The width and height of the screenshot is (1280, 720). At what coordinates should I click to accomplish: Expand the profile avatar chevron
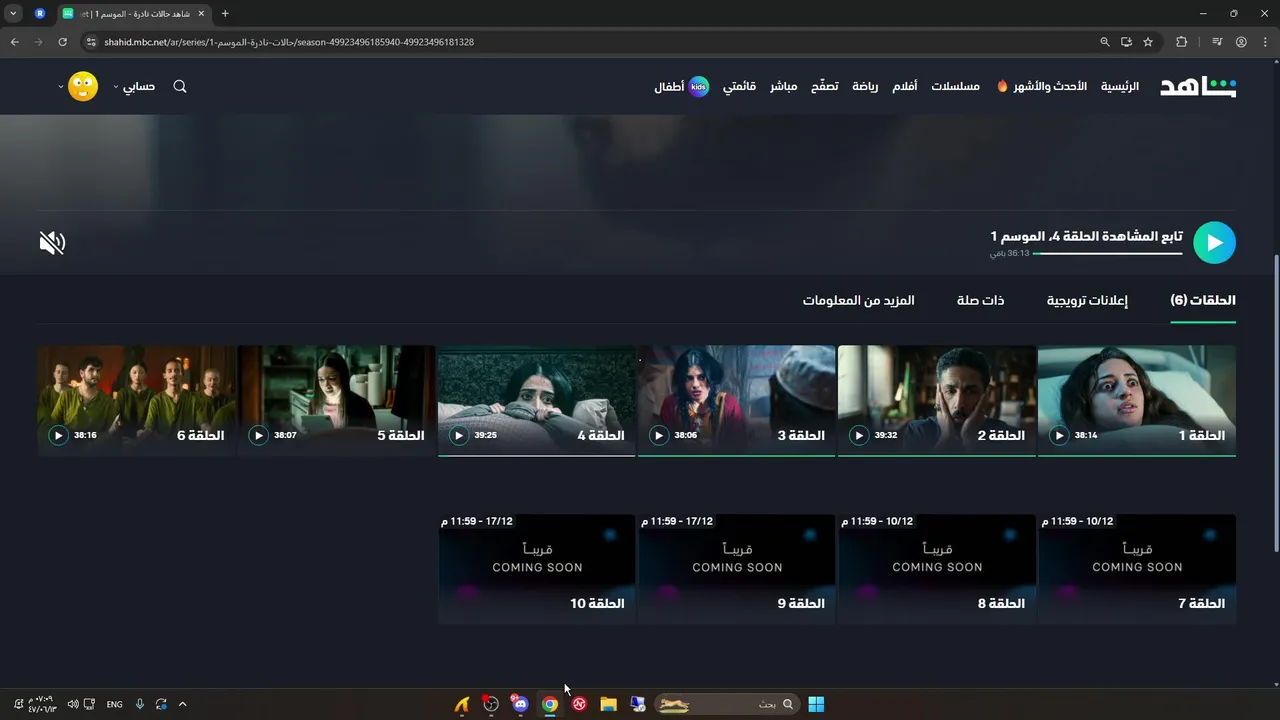[x=61, y=86]
